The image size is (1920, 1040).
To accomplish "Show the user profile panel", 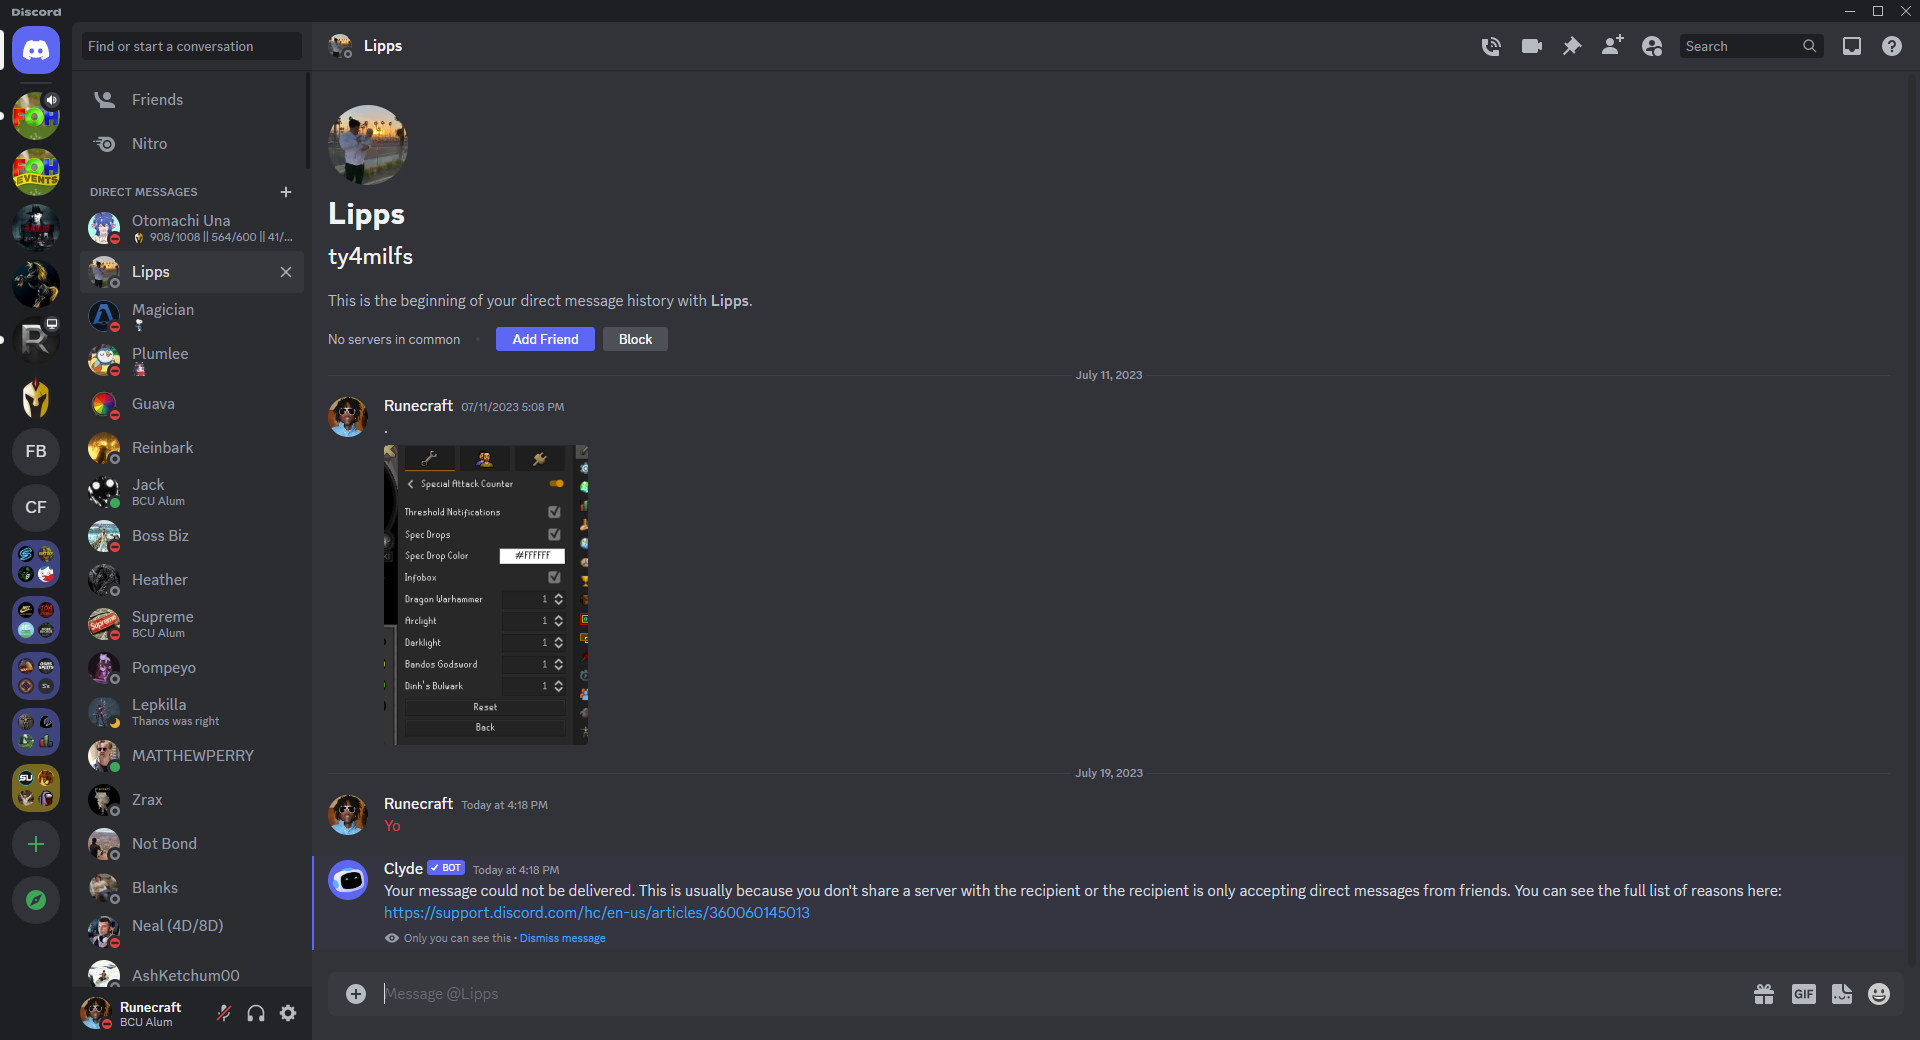I will [1652, 46].
